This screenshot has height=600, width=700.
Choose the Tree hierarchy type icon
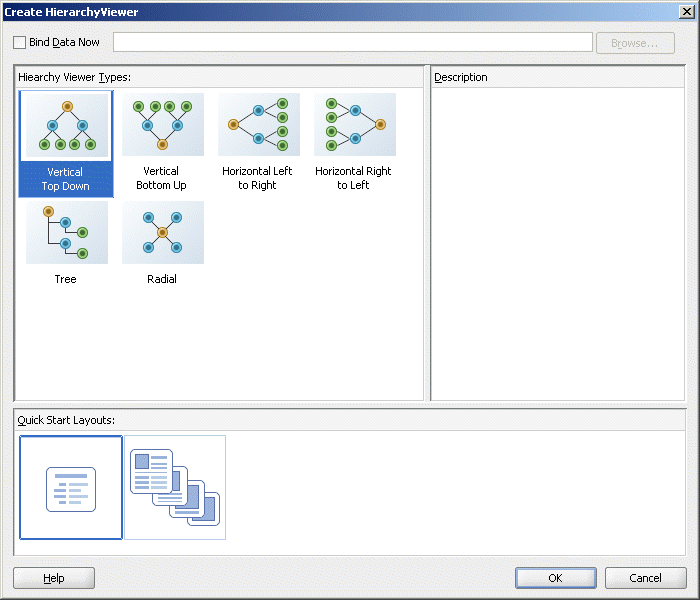[67, 232]
